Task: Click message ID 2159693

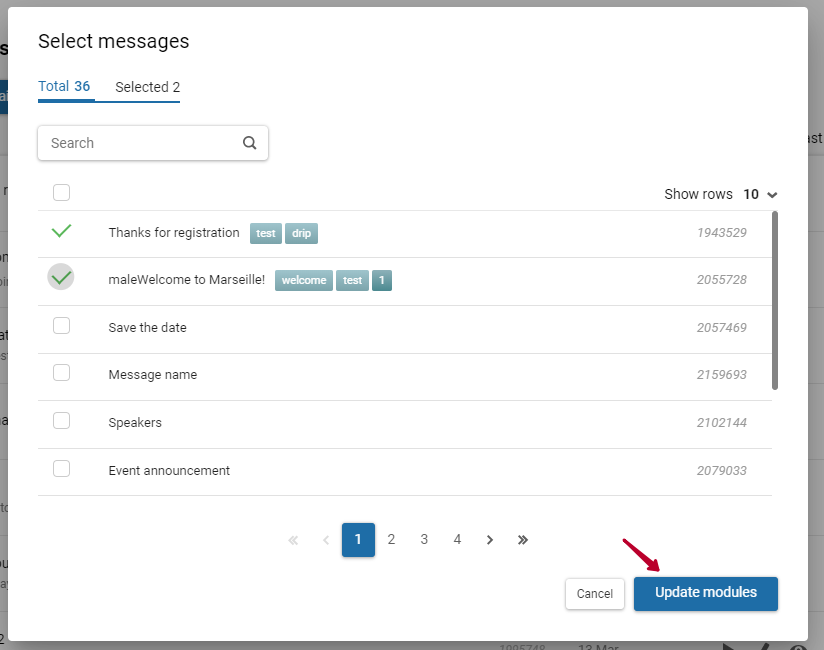Action: pyautogui.click(x=722, y=375)
